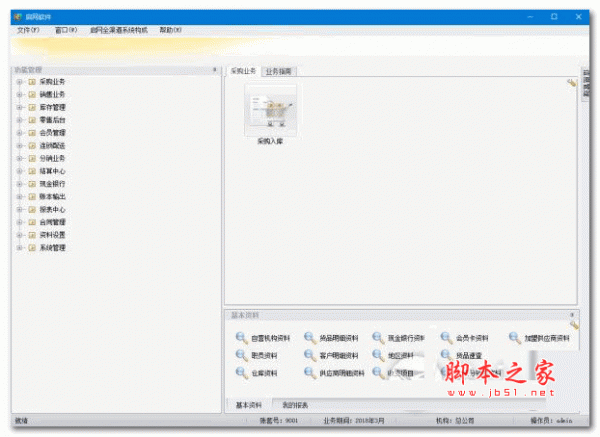
Task: Select the 分销业务 tree label
Action: [x=52, y=158]
